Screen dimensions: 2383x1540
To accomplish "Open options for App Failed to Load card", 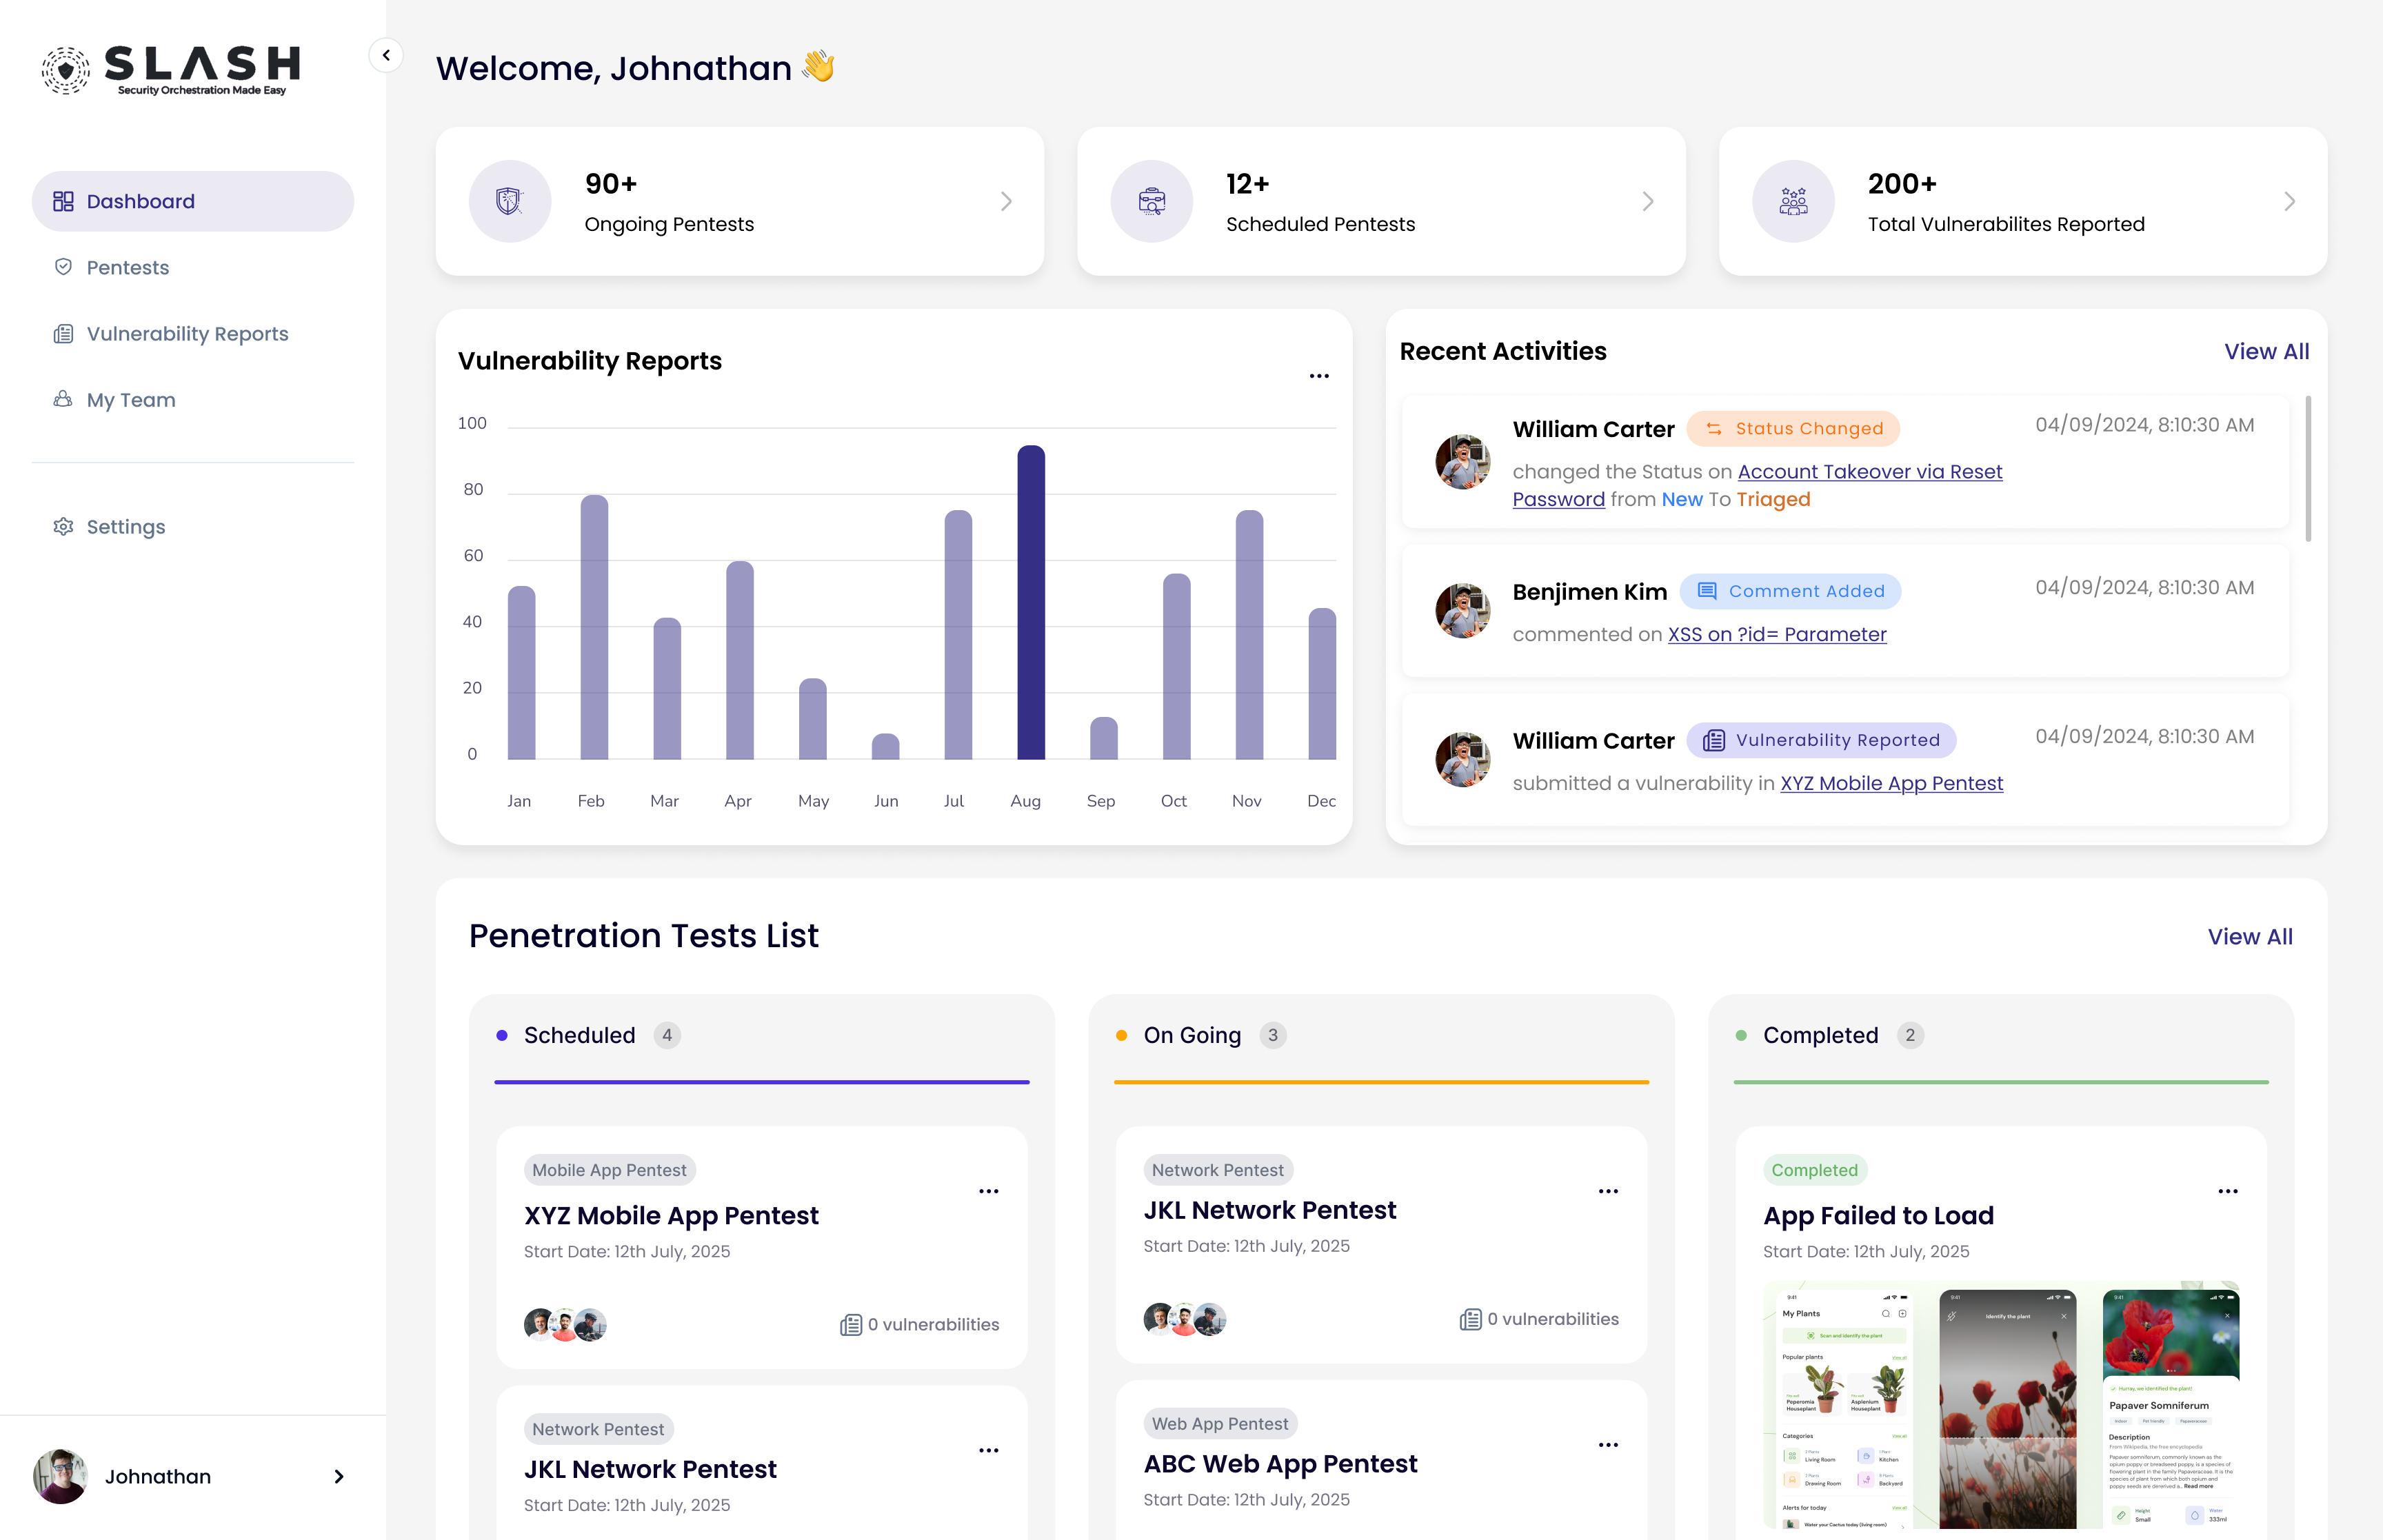I will tap(2228, 1191).
